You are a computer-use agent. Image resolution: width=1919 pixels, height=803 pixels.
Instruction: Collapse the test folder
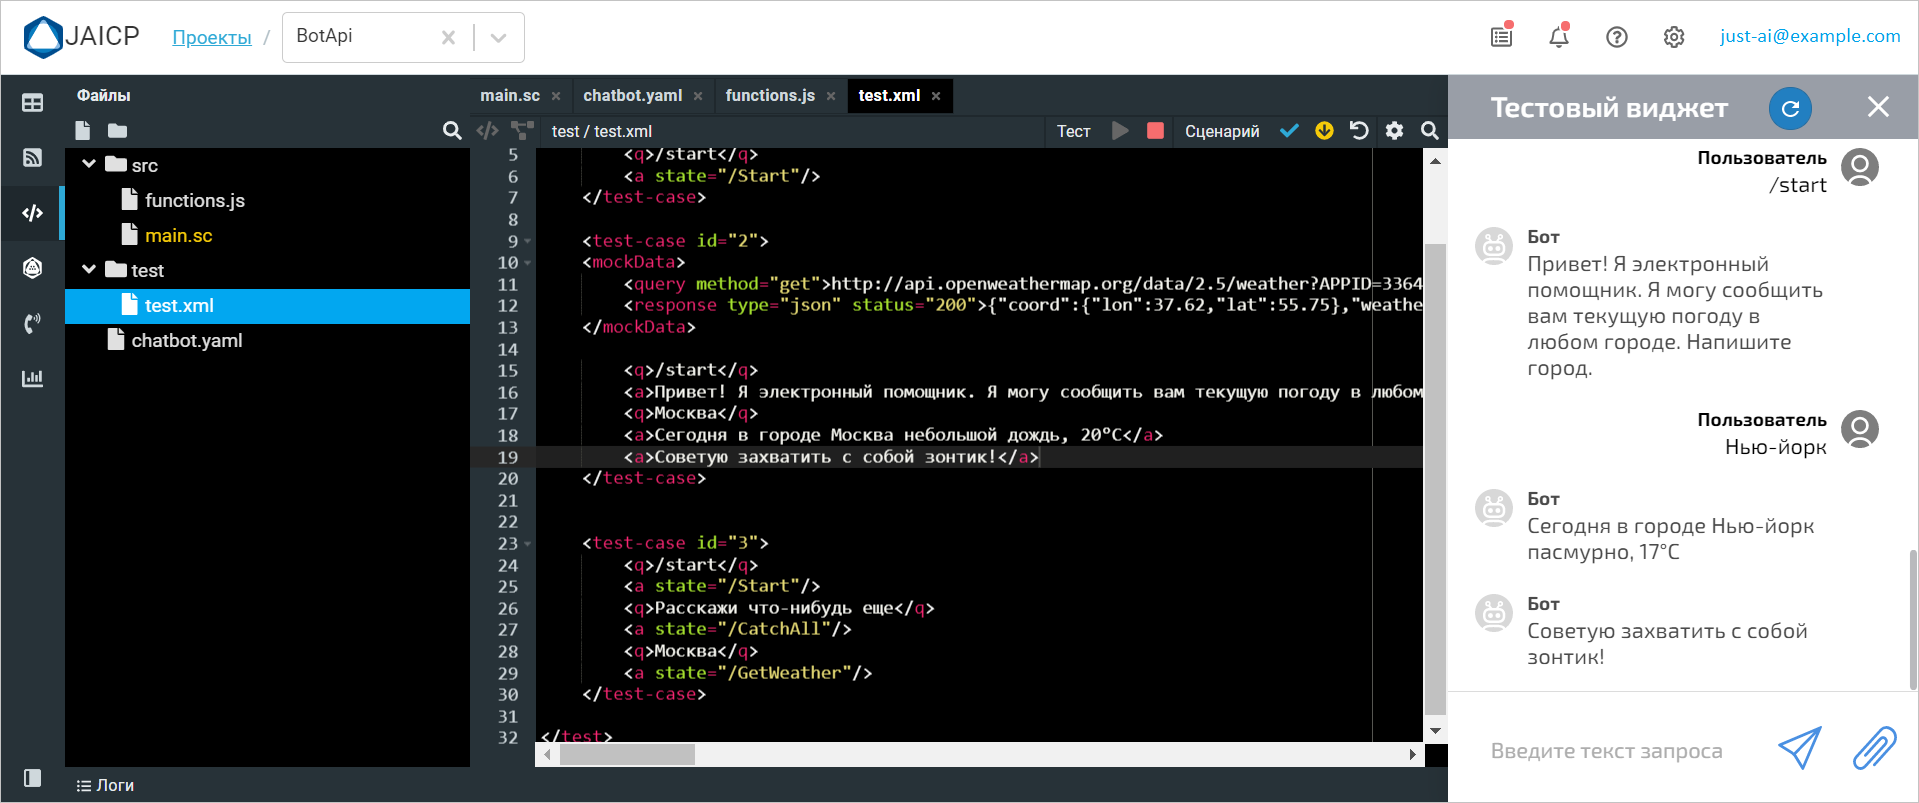[89, 269]
